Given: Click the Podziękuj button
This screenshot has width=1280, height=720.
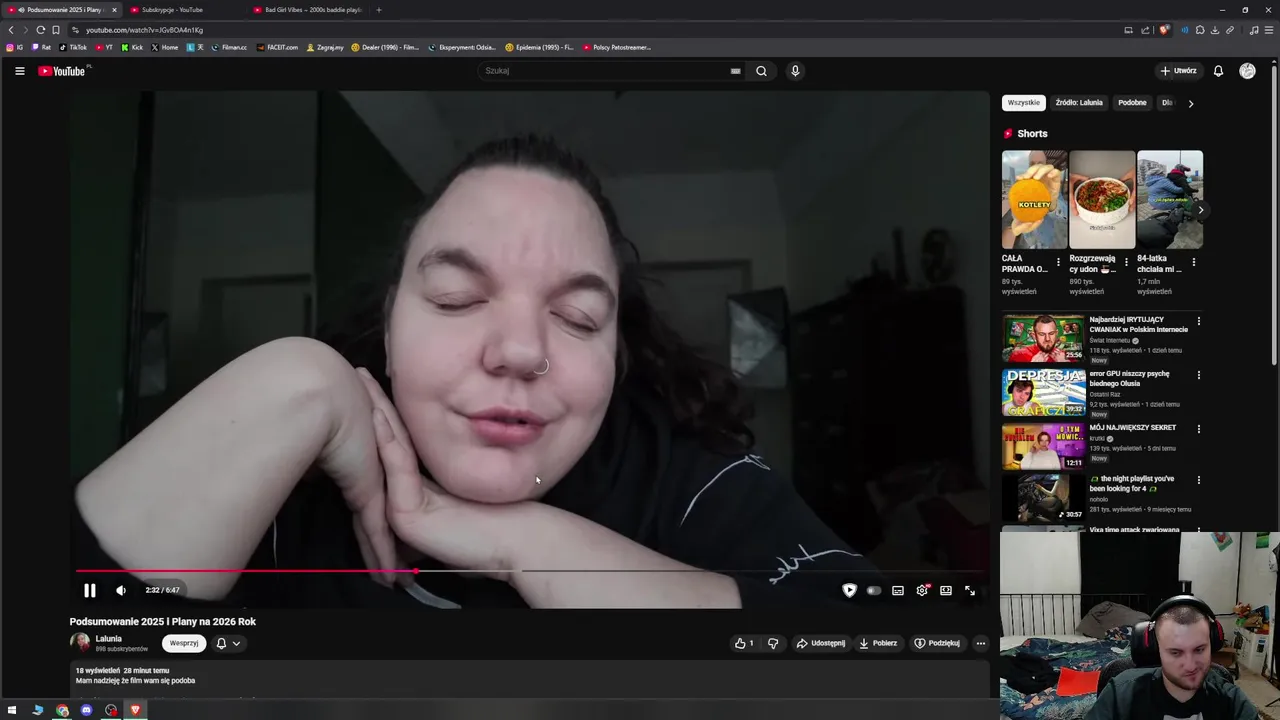Looking at the screenshot, I should click(937, 643).
